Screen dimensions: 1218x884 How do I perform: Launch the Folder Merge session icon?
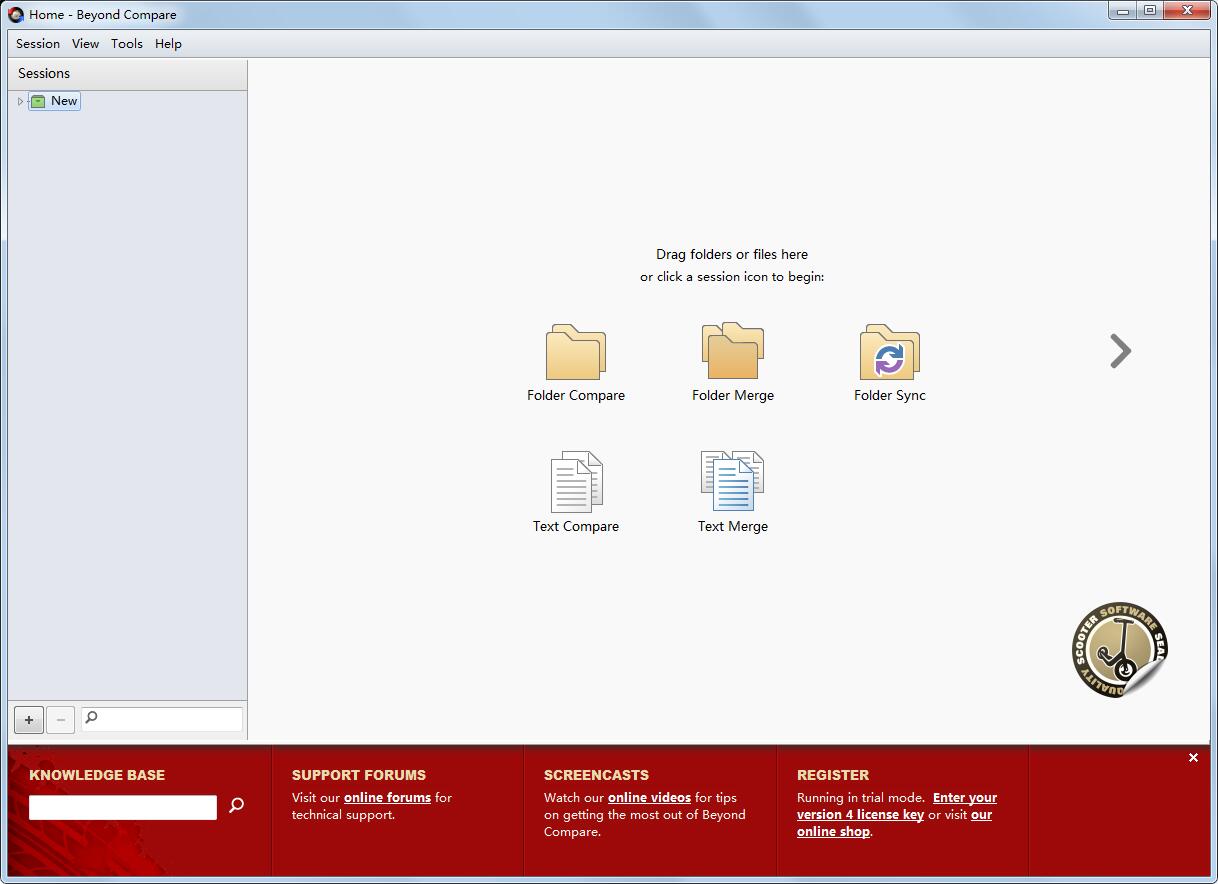pyautogui.click(x=732, y=351)
